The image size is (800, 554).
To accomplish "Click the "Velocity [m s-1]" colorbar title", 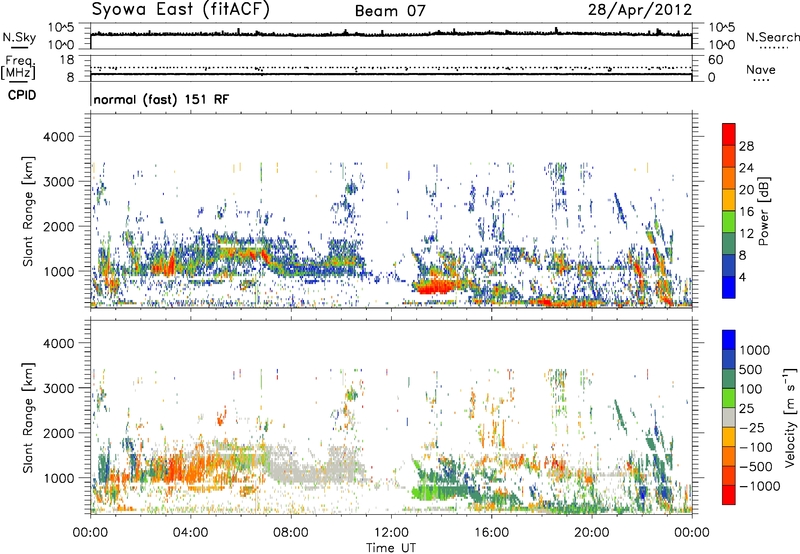I will coord(791,418).
